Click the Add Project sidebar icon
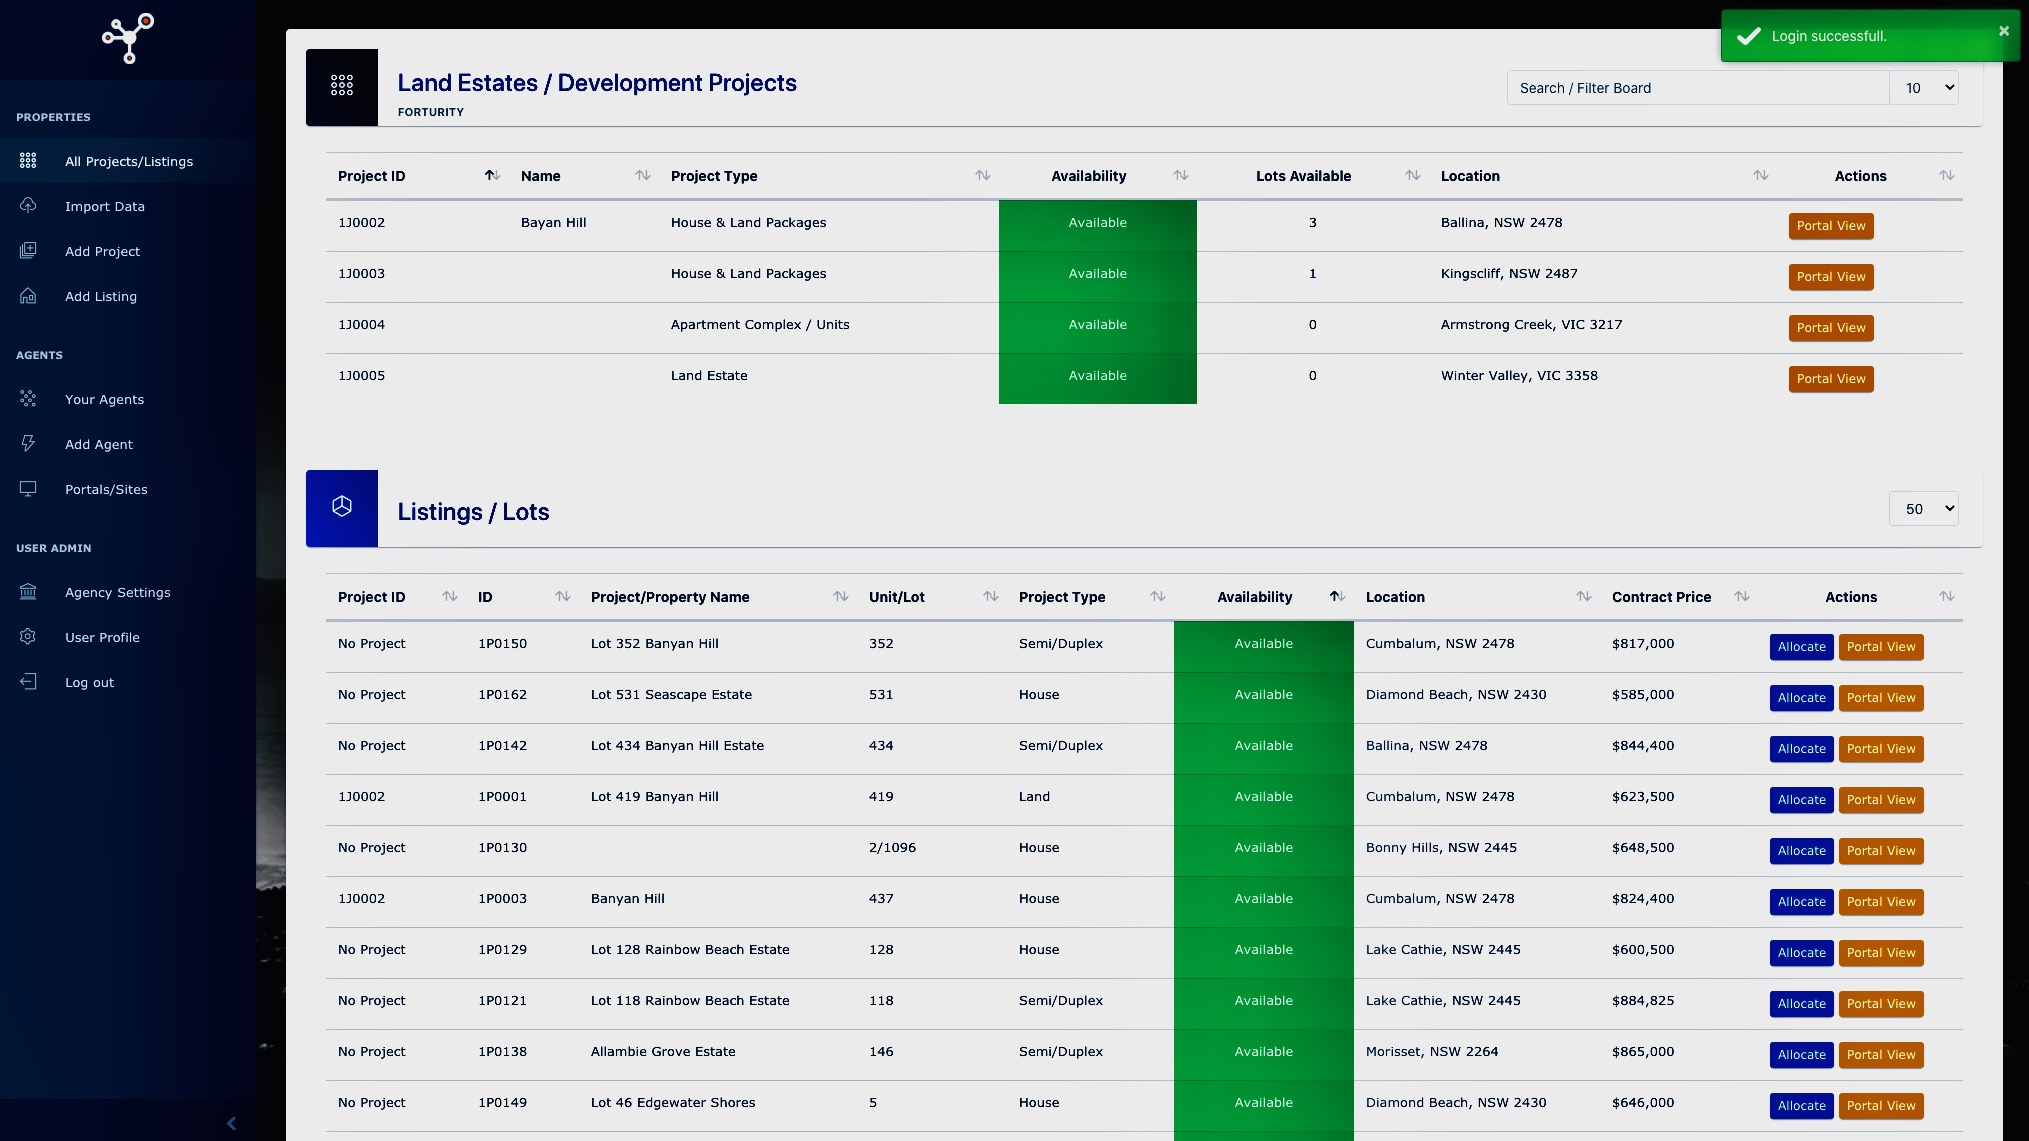 pos(28,250)
